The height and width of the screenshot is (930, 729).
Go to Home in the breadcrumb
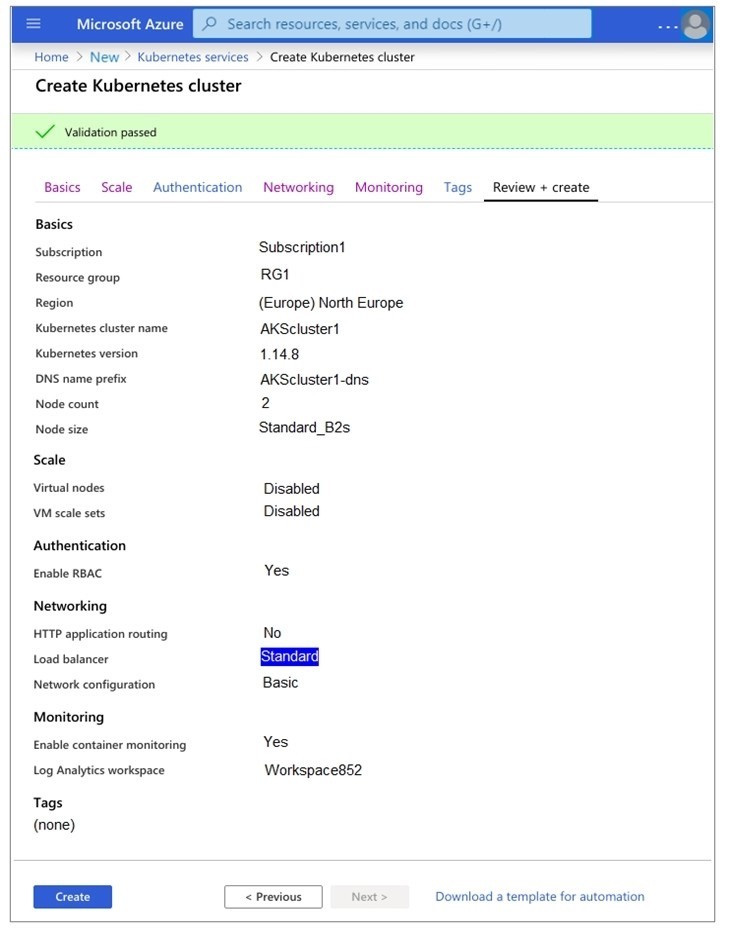point(51,57)
